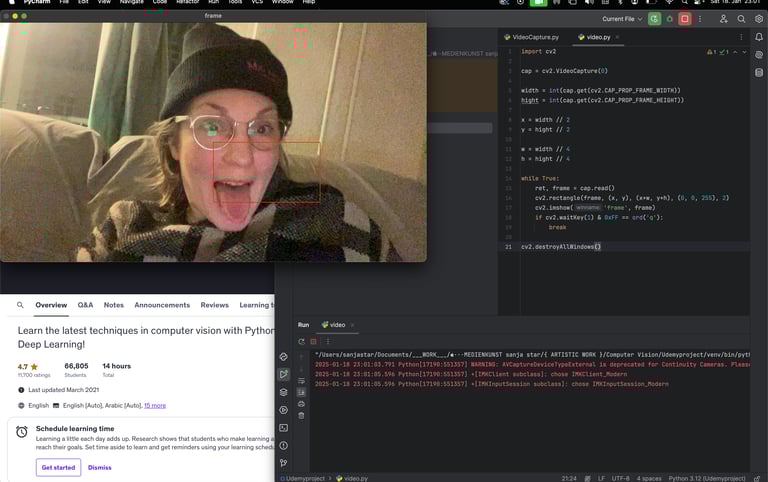The width and height of the screenshot is (768, 482).
Task: Stop the running script with red toolbar button
Action: pyautogui.click(x=685, y=19)
